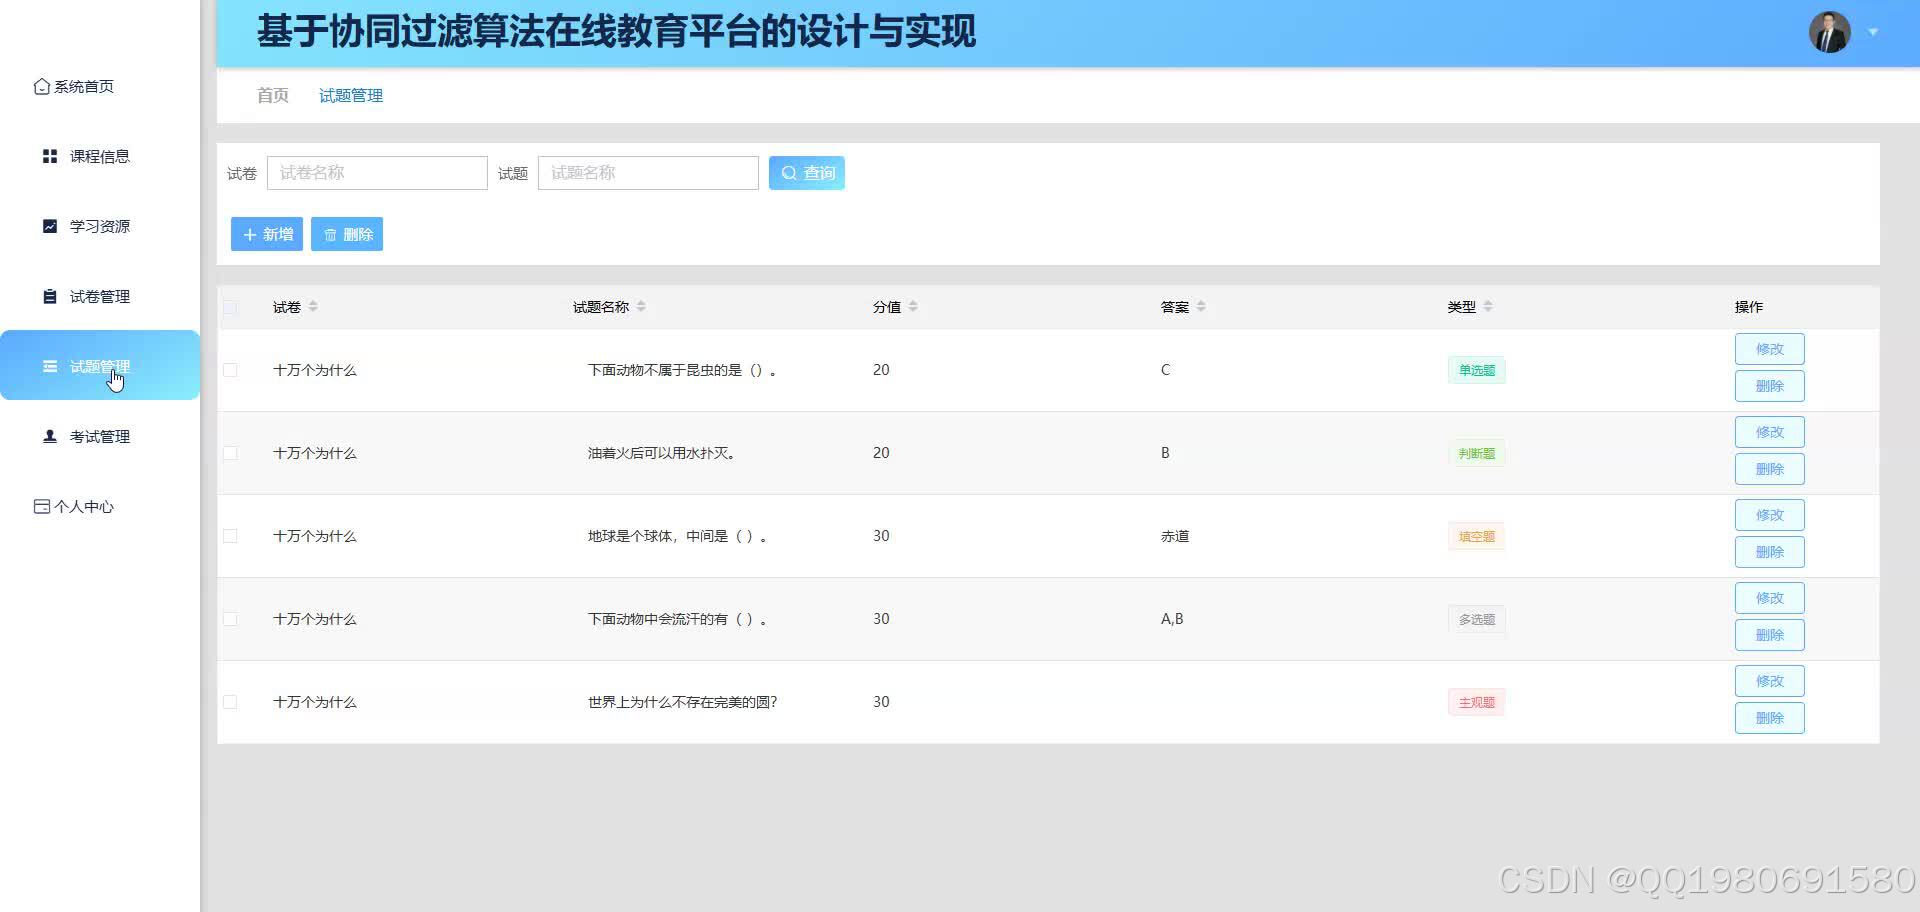Click the user avatar in top right corner
Image resolution: width=1920 pixels, height=912 pixels.
point(1829,31)
